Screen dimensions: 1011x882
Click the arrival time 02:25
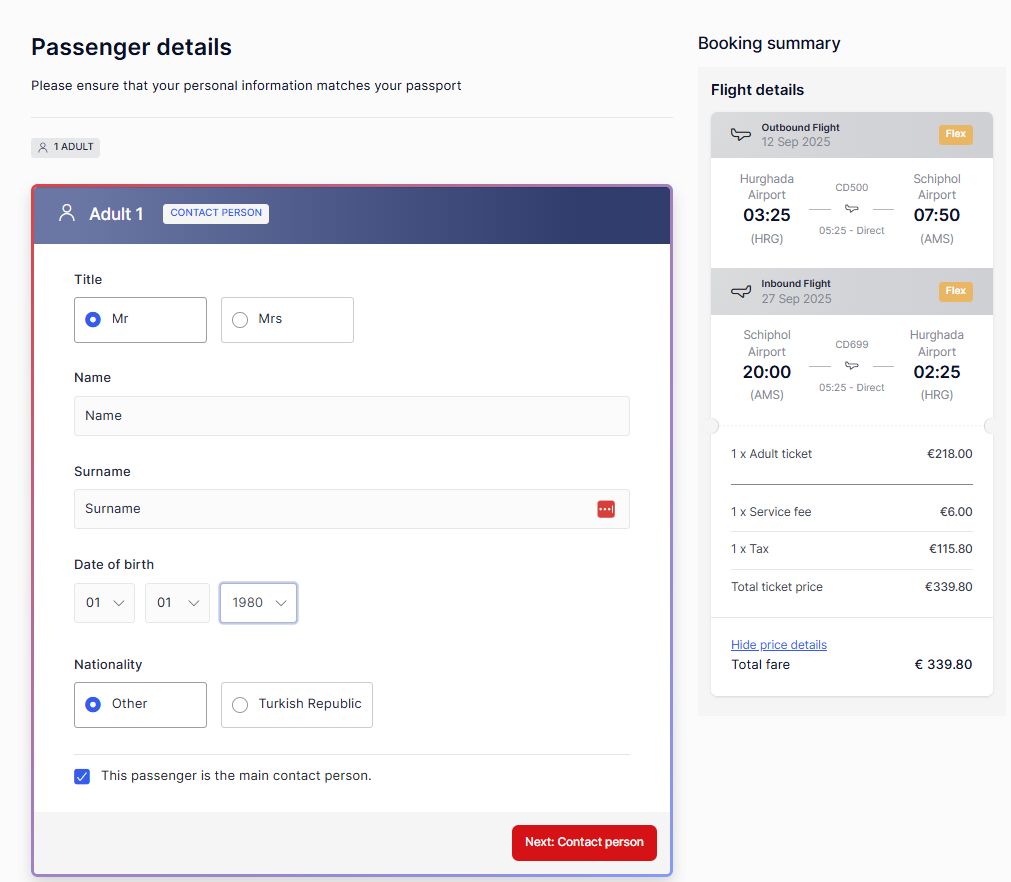pyautogui.click(x=936, y=372)
